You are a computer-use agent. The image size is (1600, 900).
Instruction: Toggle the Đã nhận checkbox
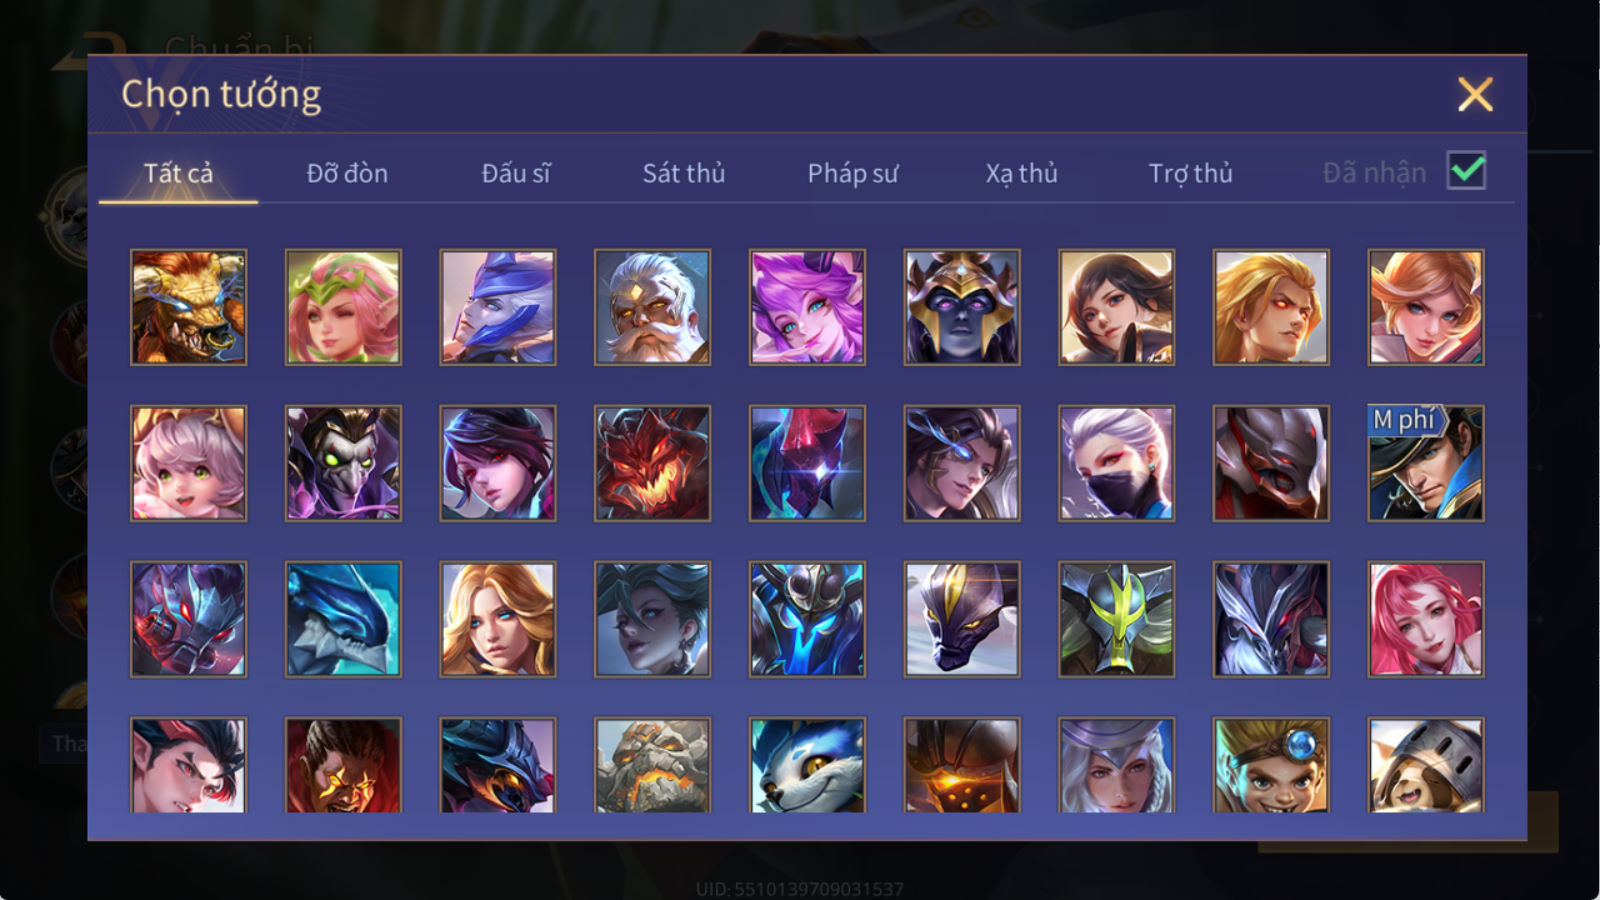click(x=1466, y=171)
